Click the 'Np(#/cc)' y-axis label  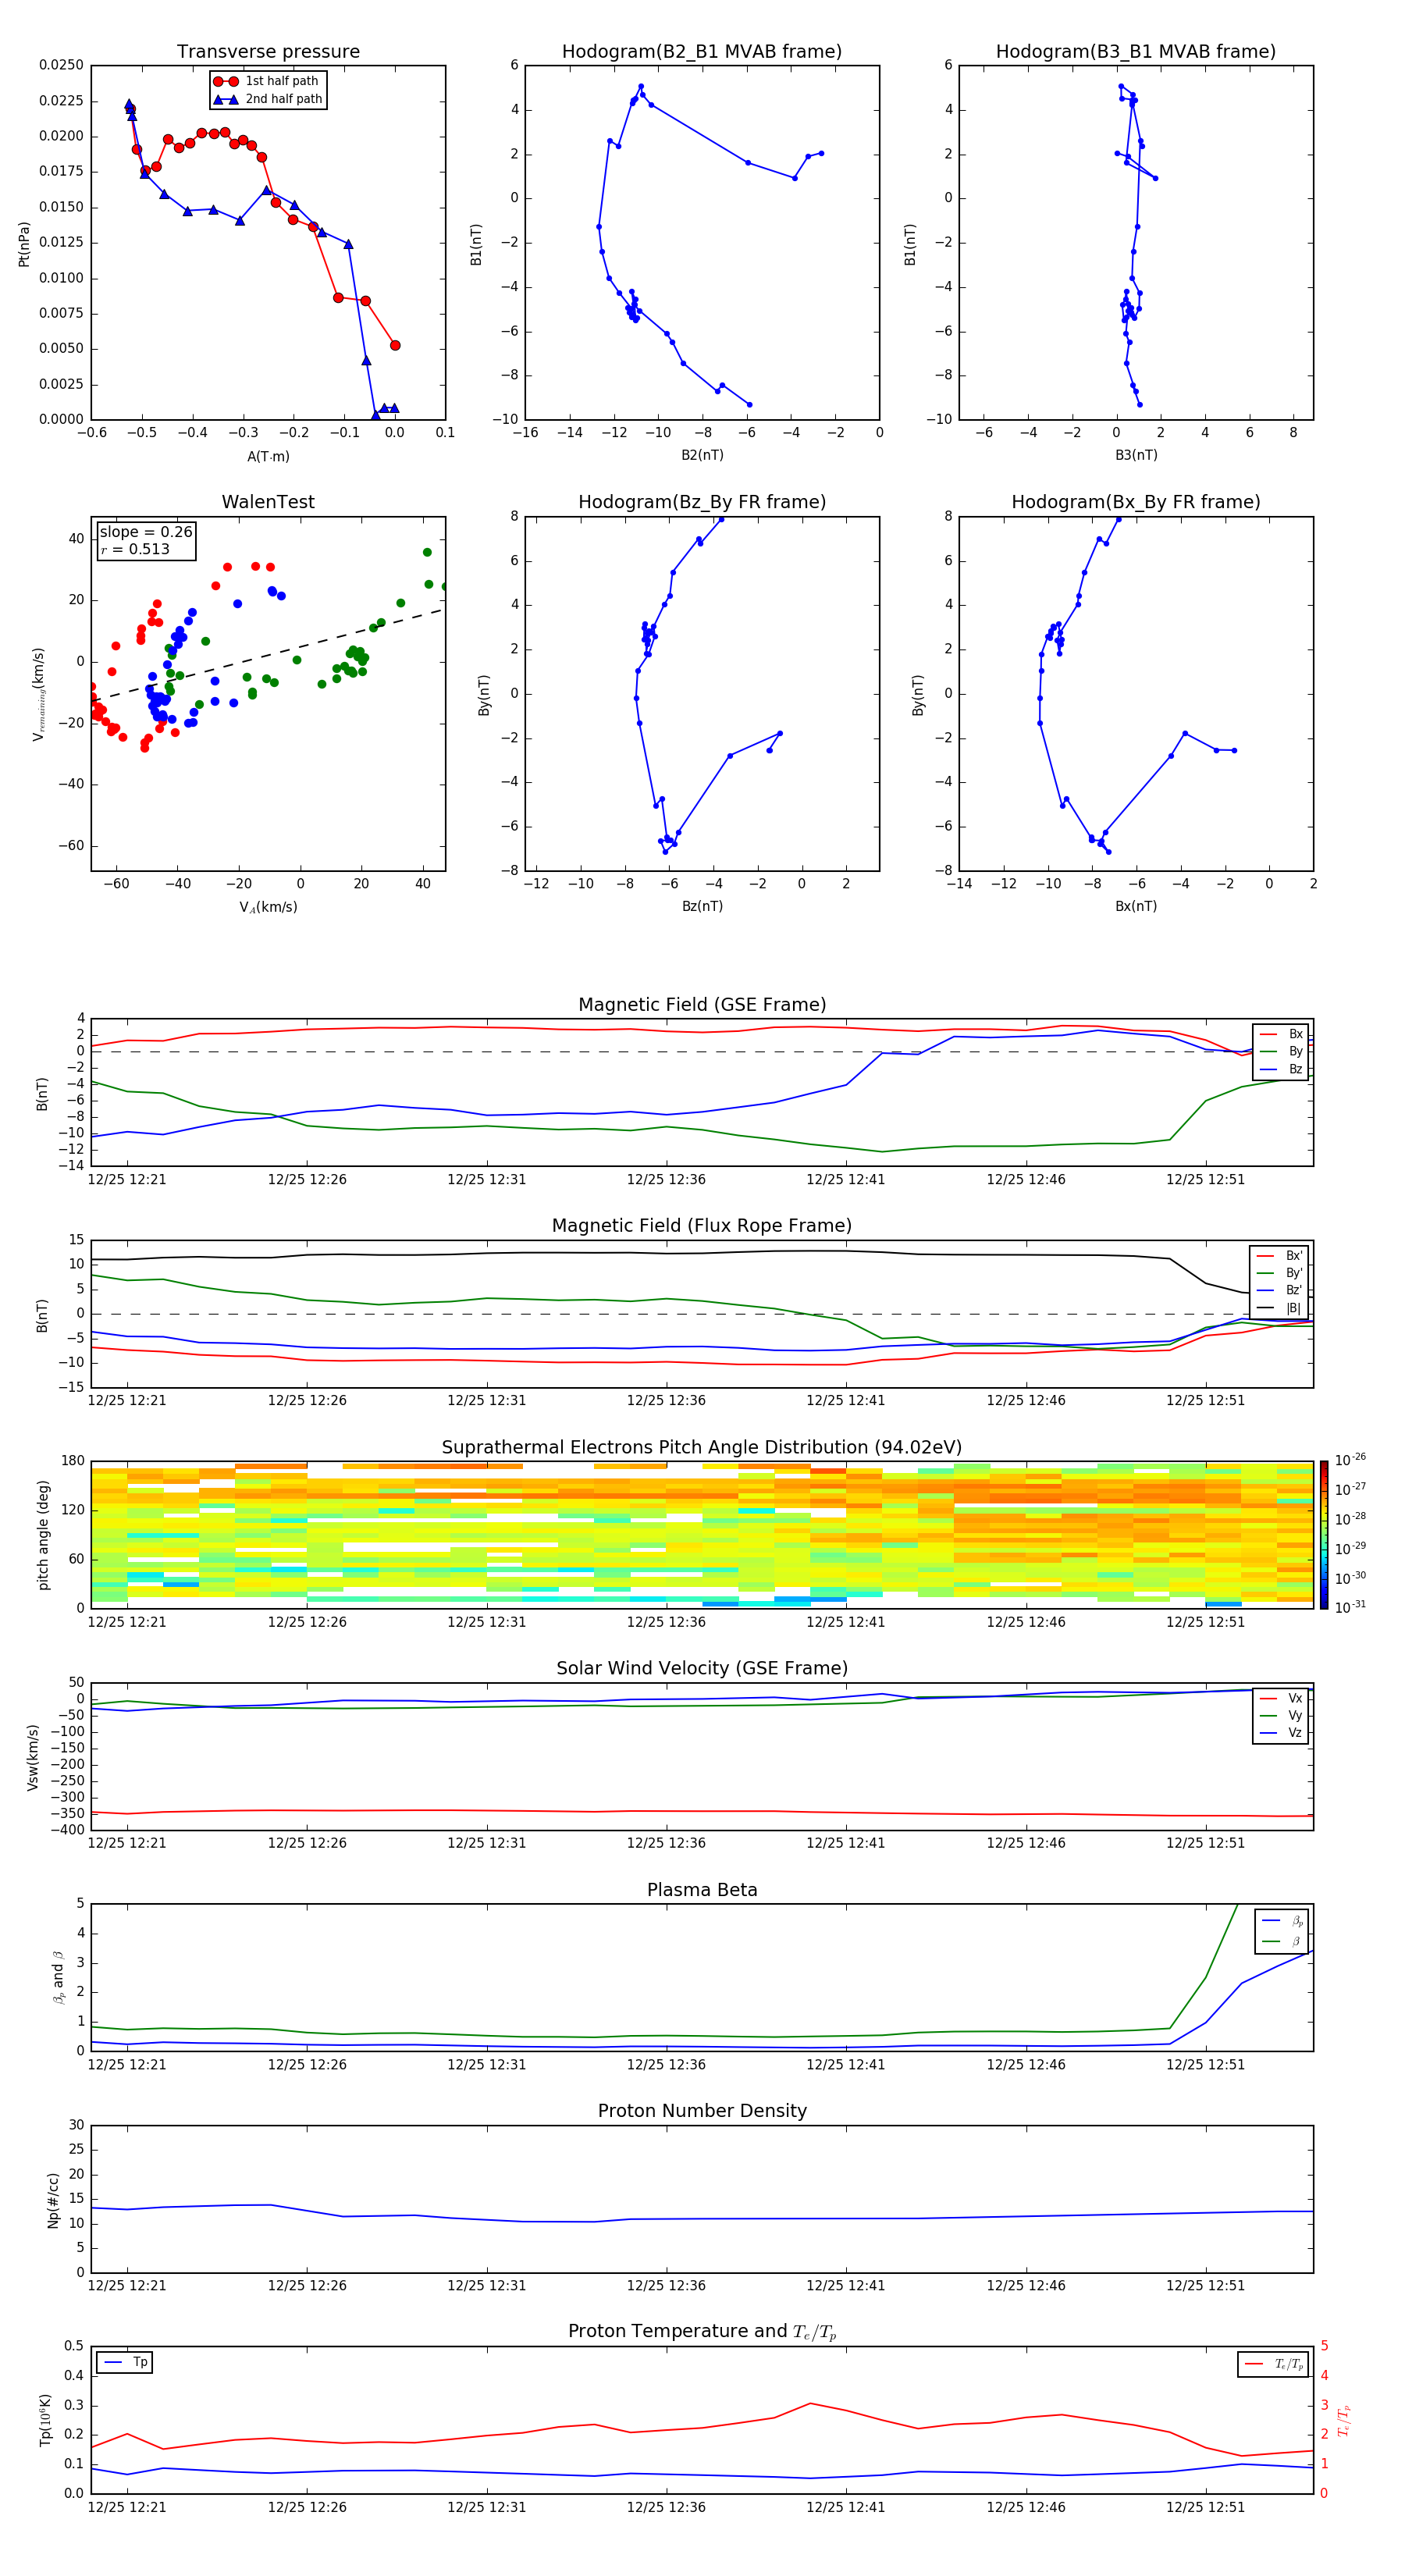click(x=53, y=2200)
